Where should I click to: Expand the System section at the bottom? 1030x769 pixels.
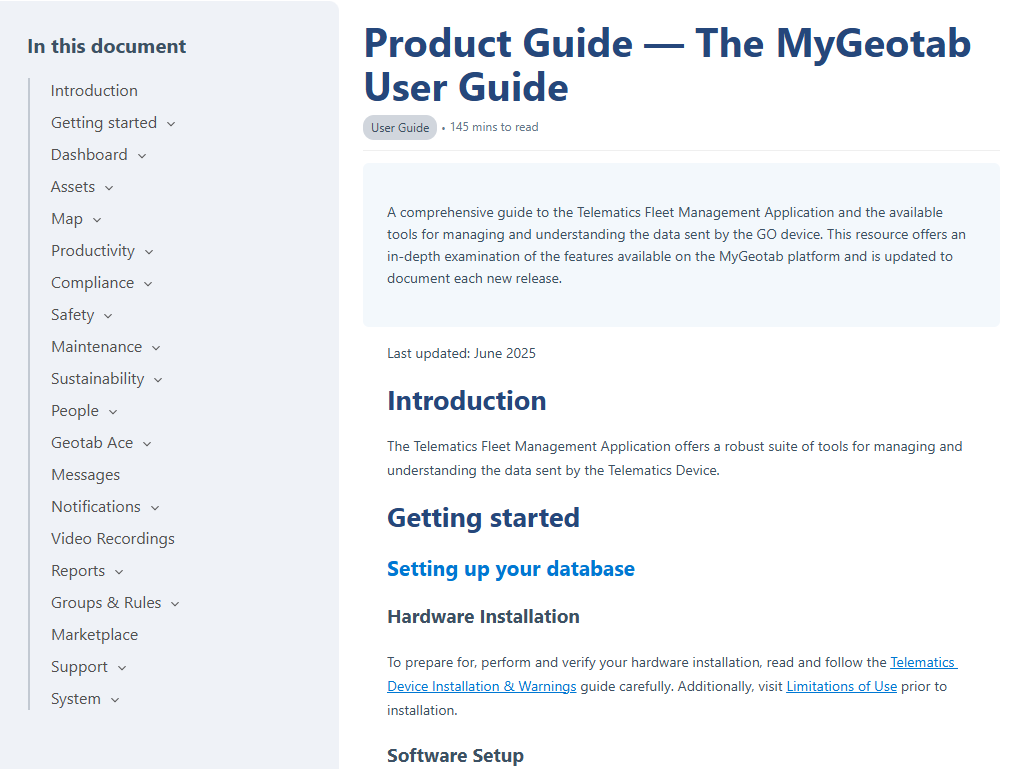[x=113, y=698]
